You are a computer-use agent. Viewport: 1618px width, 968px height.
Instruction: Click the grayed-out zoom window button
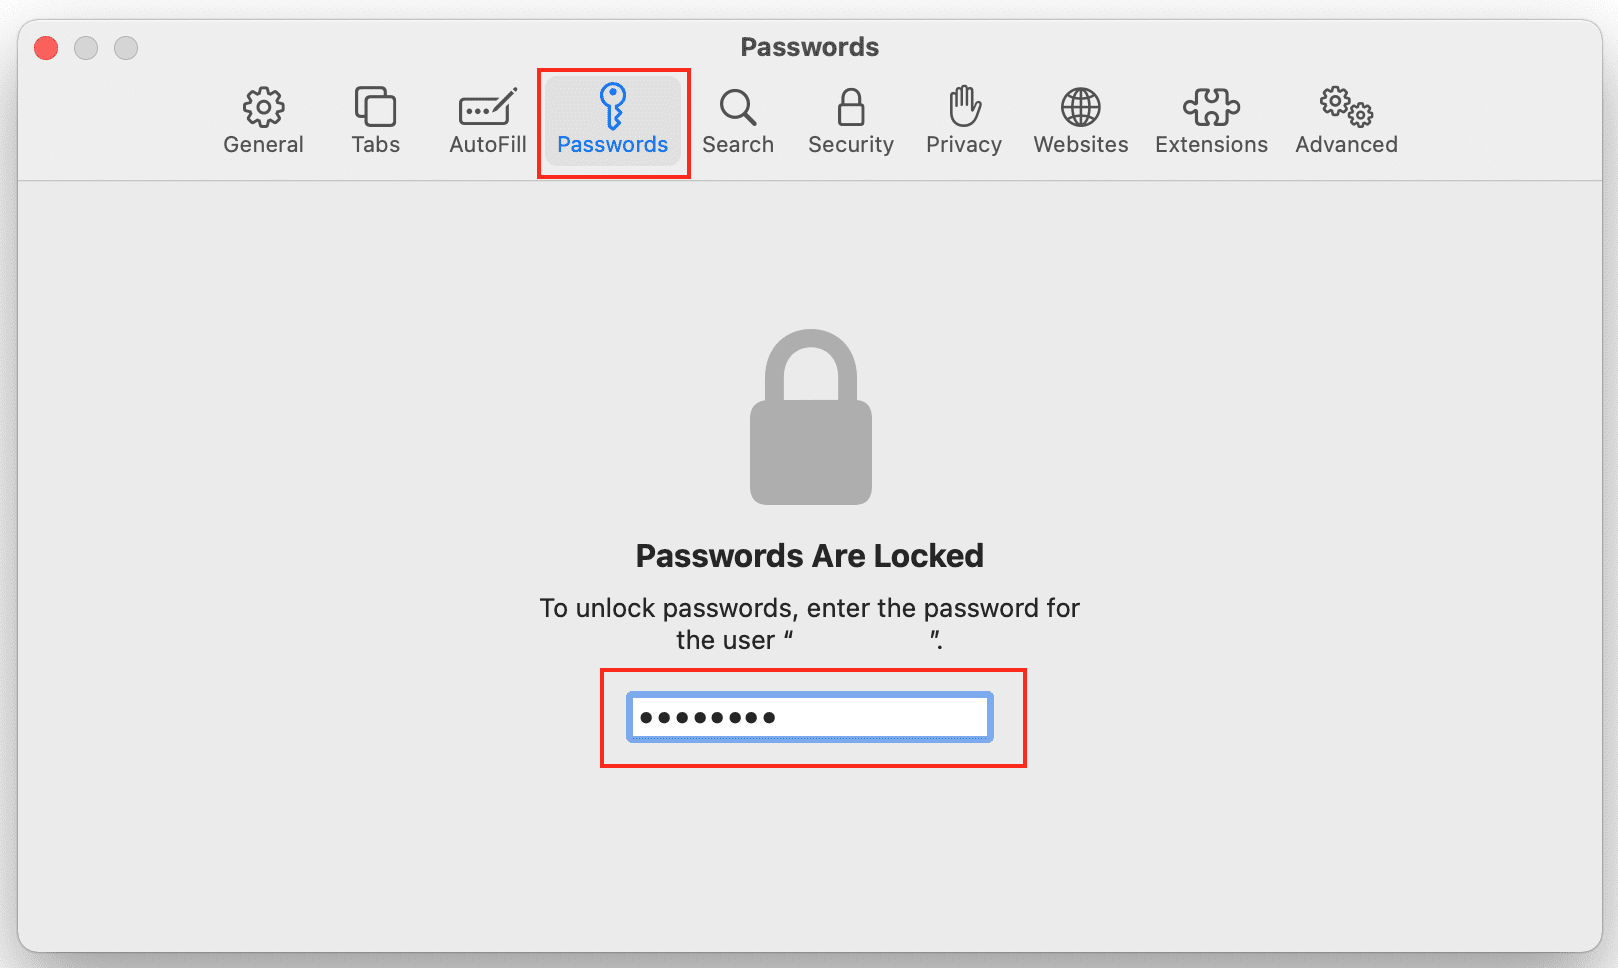(126, 48)
